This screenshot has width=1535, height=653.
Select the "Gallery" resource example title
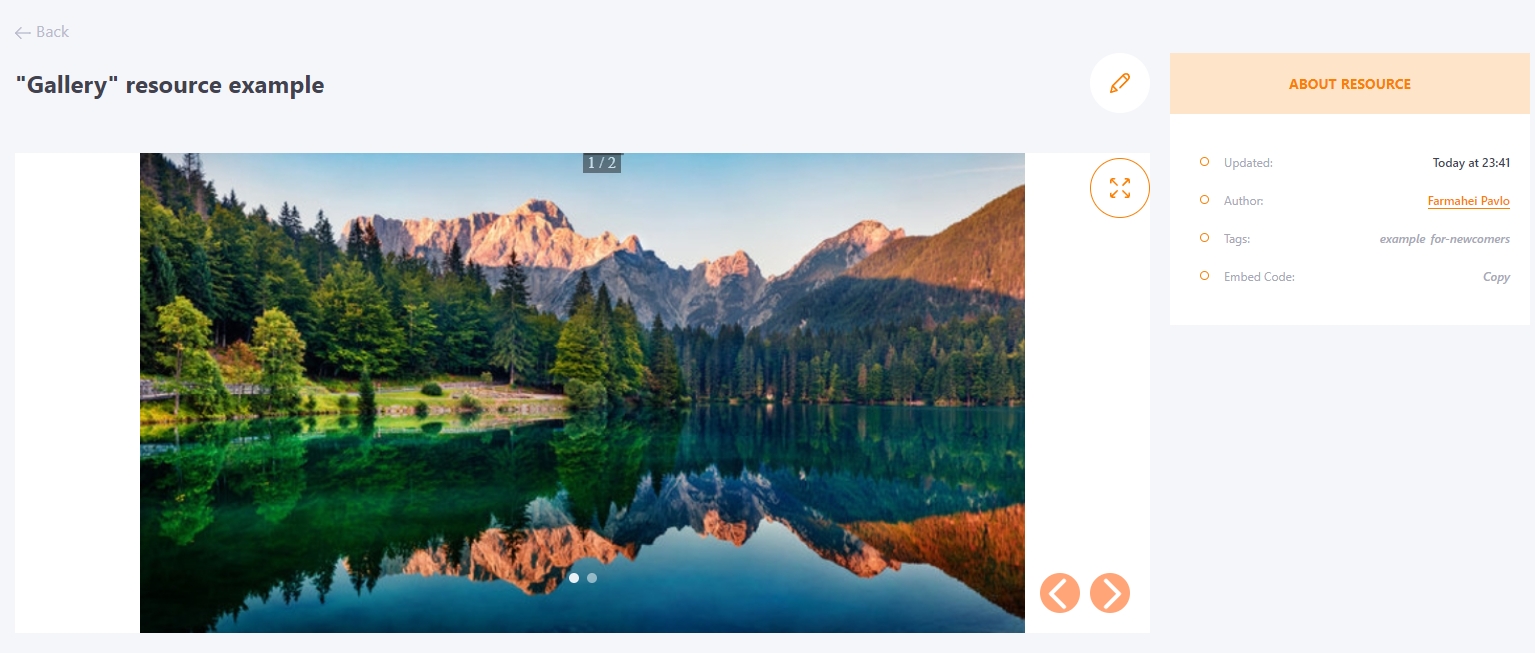pyautogui.click(x=170, y=85)
